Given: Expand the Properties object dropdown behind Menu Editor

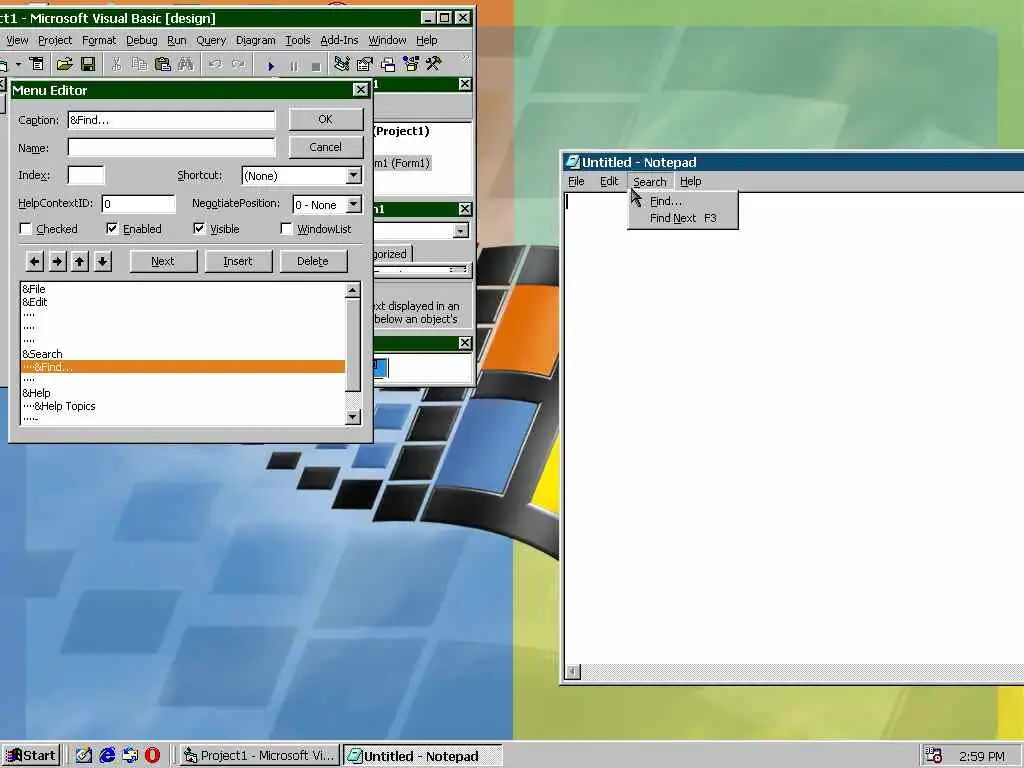Looking at the screenshot, I should [x=460, y=231].
